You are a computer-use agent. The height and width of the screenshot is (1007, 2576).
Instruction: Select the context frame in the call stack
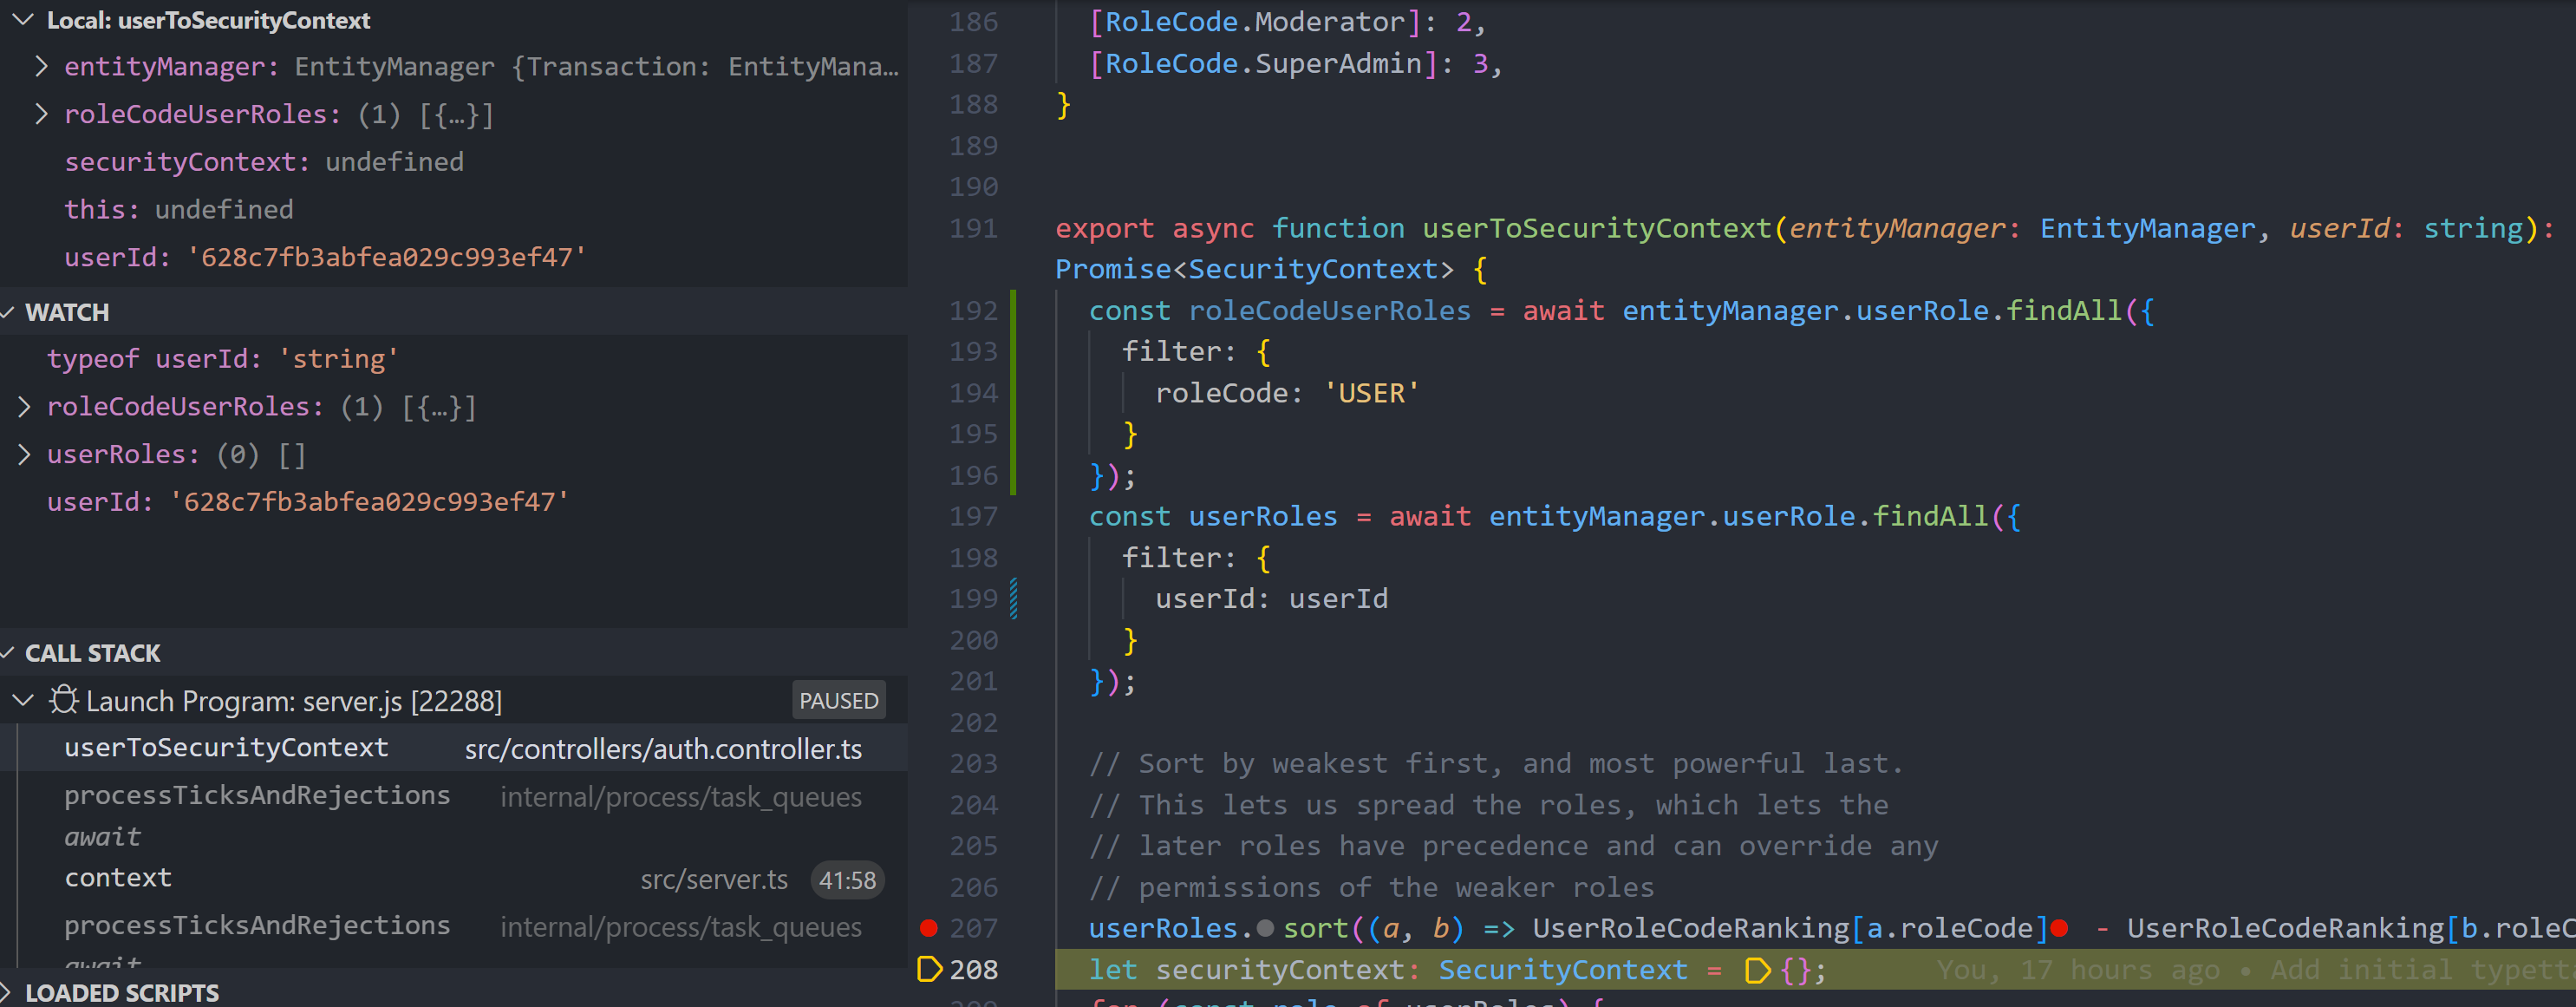(117, 877)
